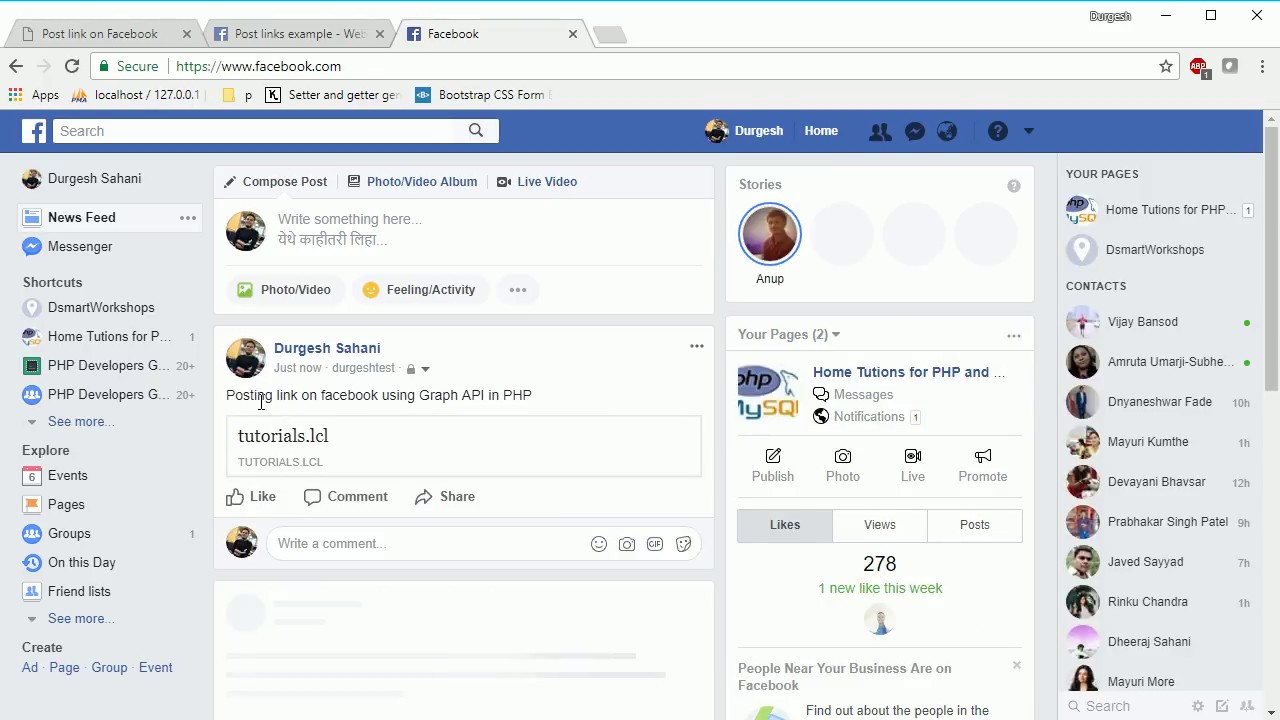Click the Facebook logo in the header
Viewport: 1280px width, 720px height.
point(34,131)
